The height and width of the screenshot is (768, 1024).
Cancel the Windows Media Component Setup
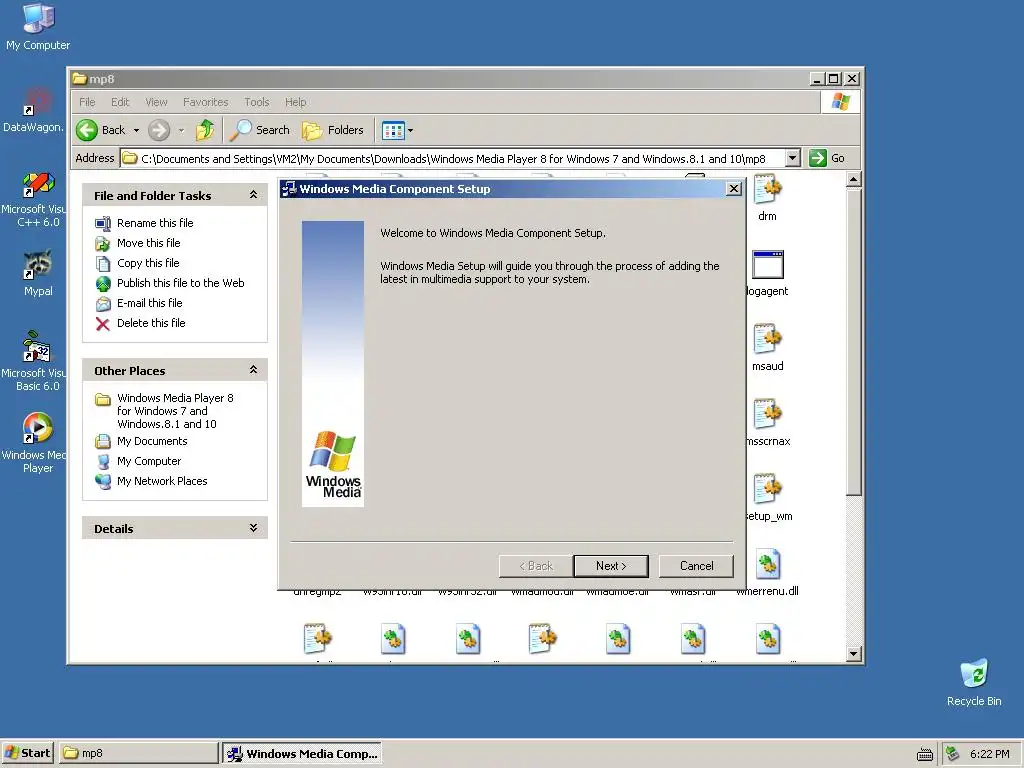coord(696,566)
